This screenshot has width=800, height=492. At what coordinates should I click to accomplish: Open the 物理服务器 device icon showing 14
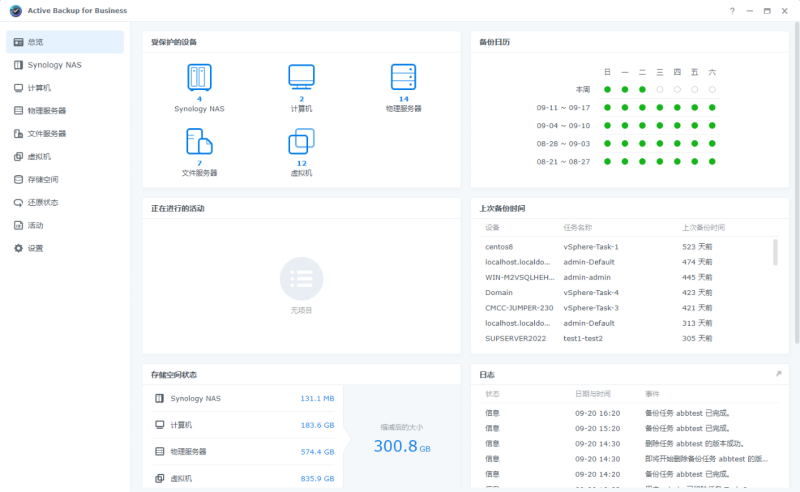pos(404,77)
